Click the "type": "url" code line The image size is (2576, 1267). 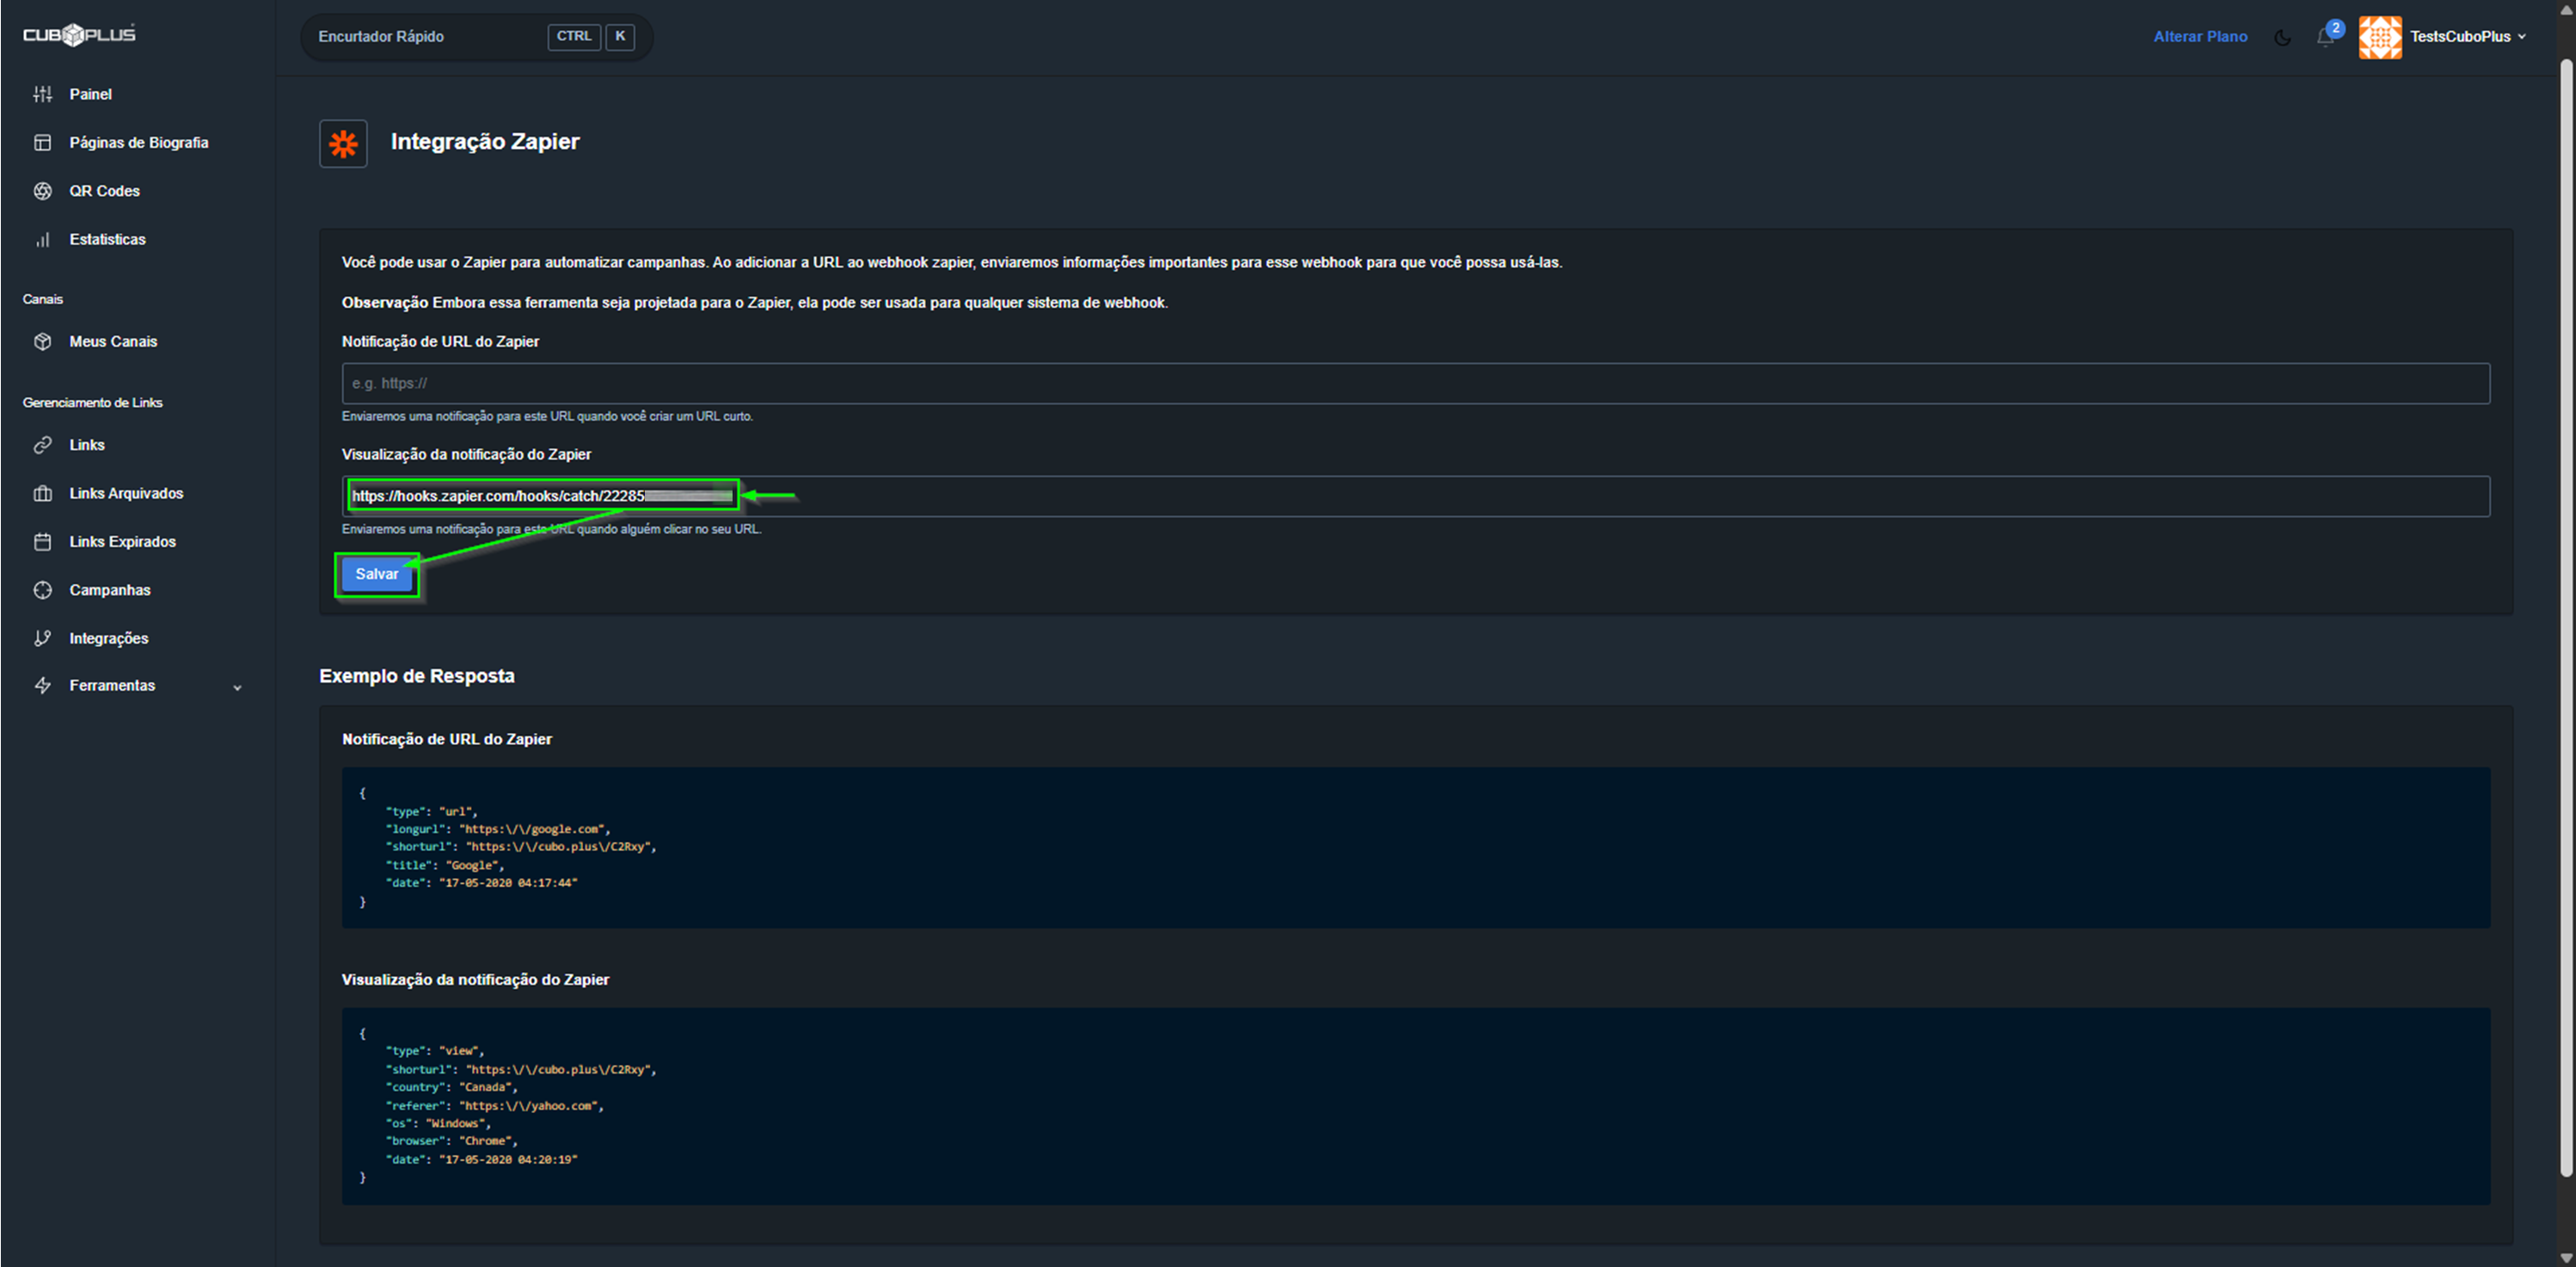431,811
